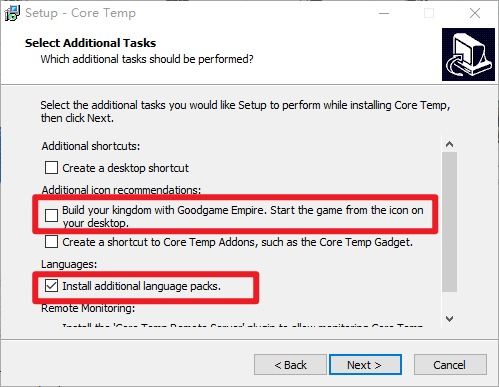Cancel the Core Temp installation

[450, 365]
